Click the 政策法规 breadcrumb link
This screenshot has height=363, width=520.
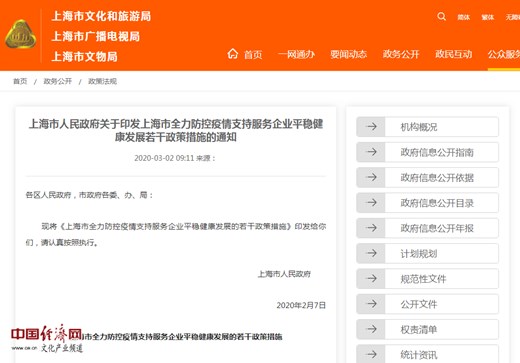(x=102, y=81)
